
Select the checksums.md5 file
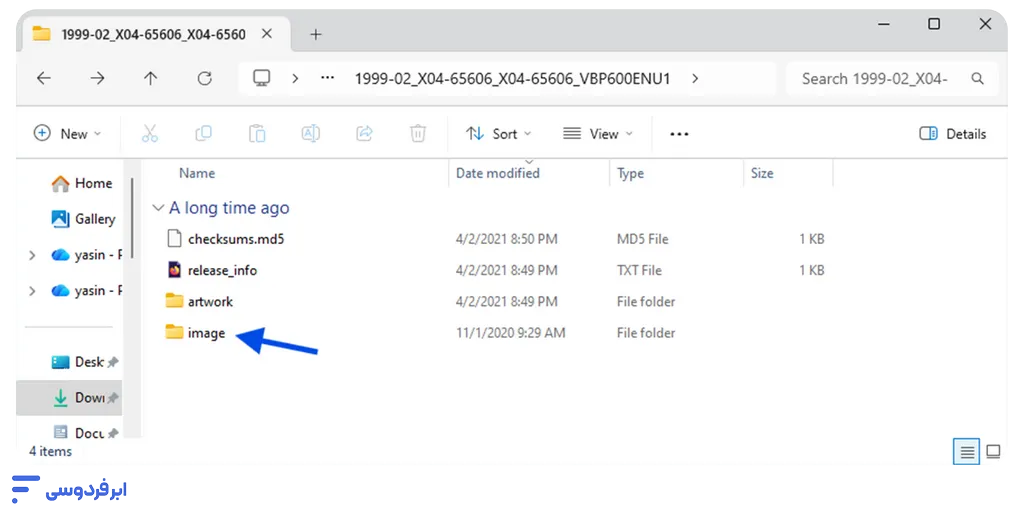236,239
